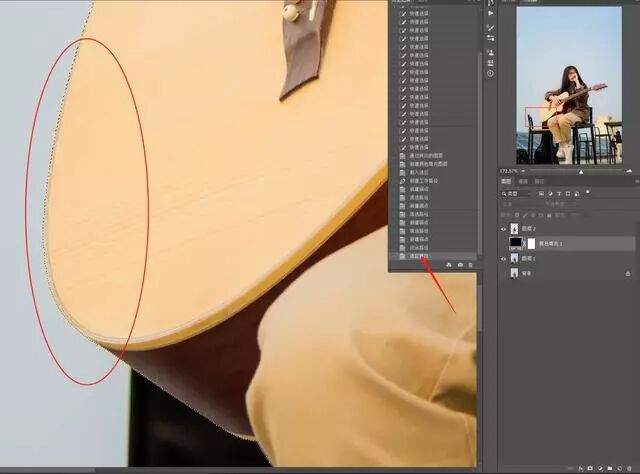This screenshot has height=474, width=640.
Task: Create new fill or adjustment layer icon
Action: pyautogui.click(x=600, y=468)
